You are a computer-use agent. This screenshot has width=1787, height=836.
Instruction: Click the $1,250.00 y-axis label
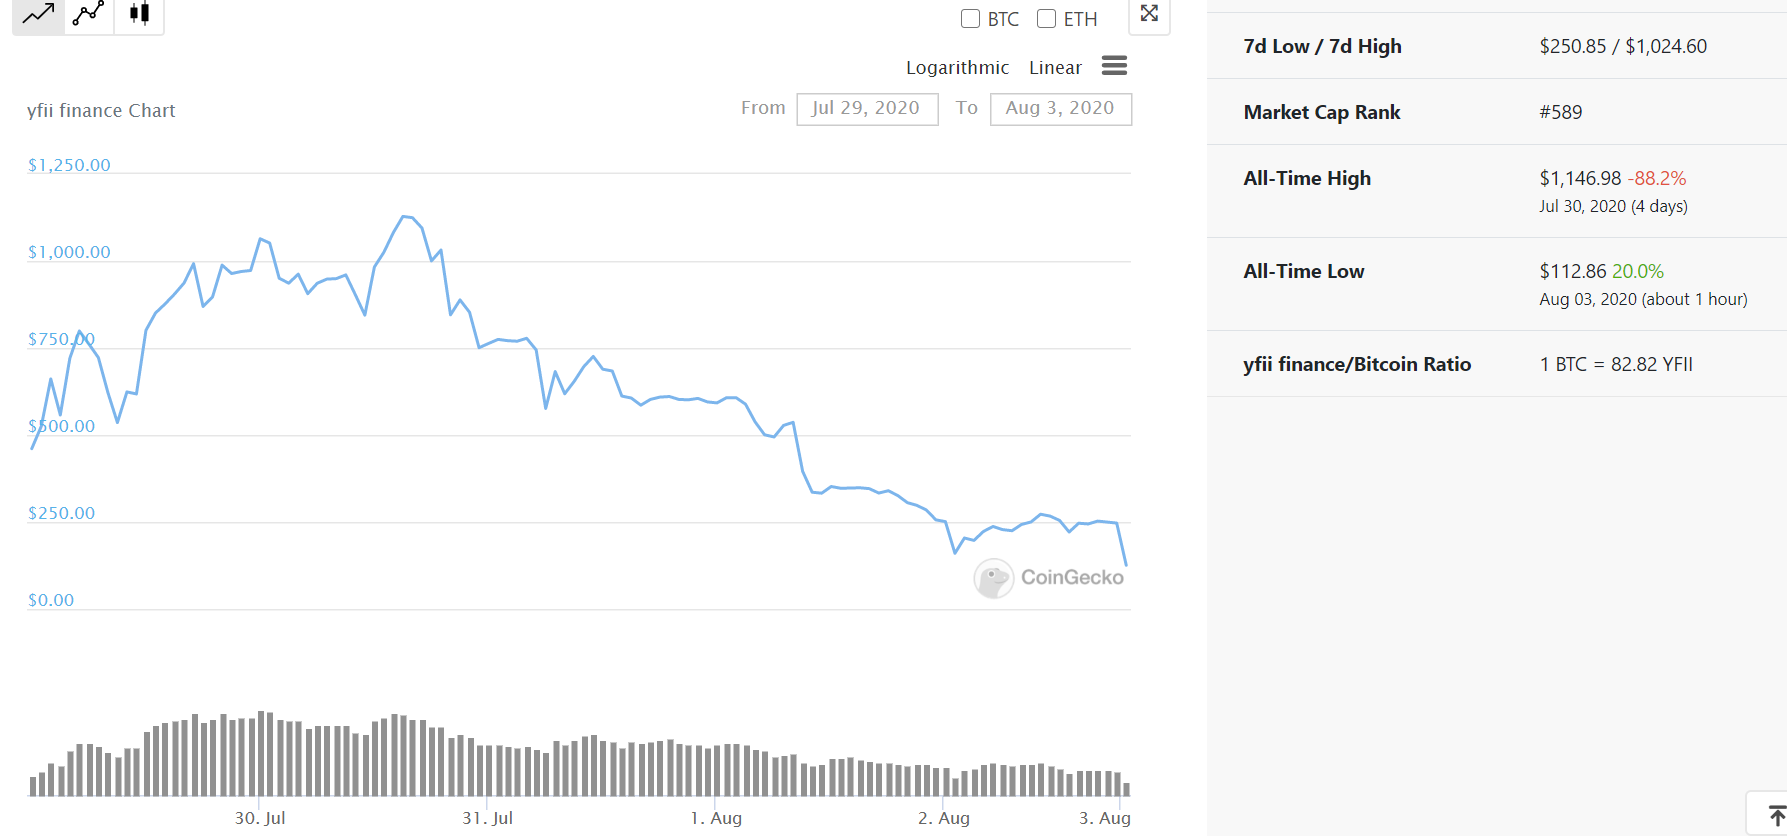pos(69,165)
